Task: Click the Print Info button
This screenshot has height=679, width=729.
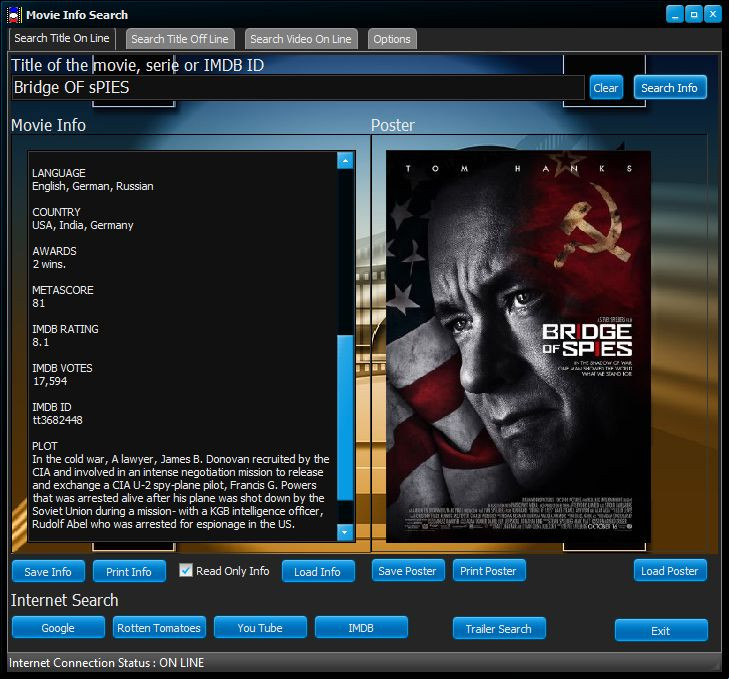Action: pos(129,572)
